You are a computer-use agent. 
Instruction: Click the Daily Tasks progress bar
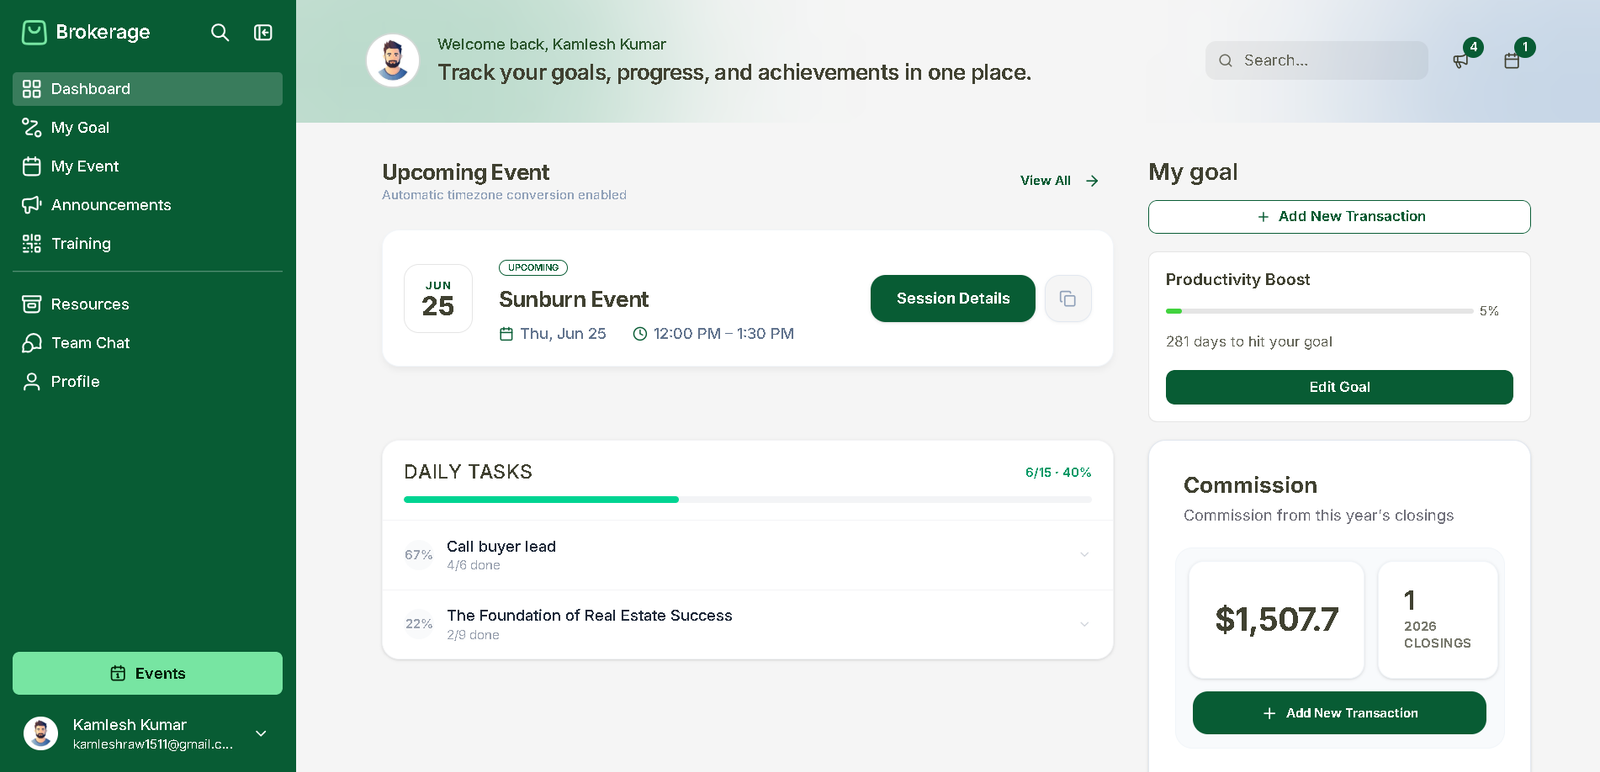pyautogui.click(x=748, y=499)
